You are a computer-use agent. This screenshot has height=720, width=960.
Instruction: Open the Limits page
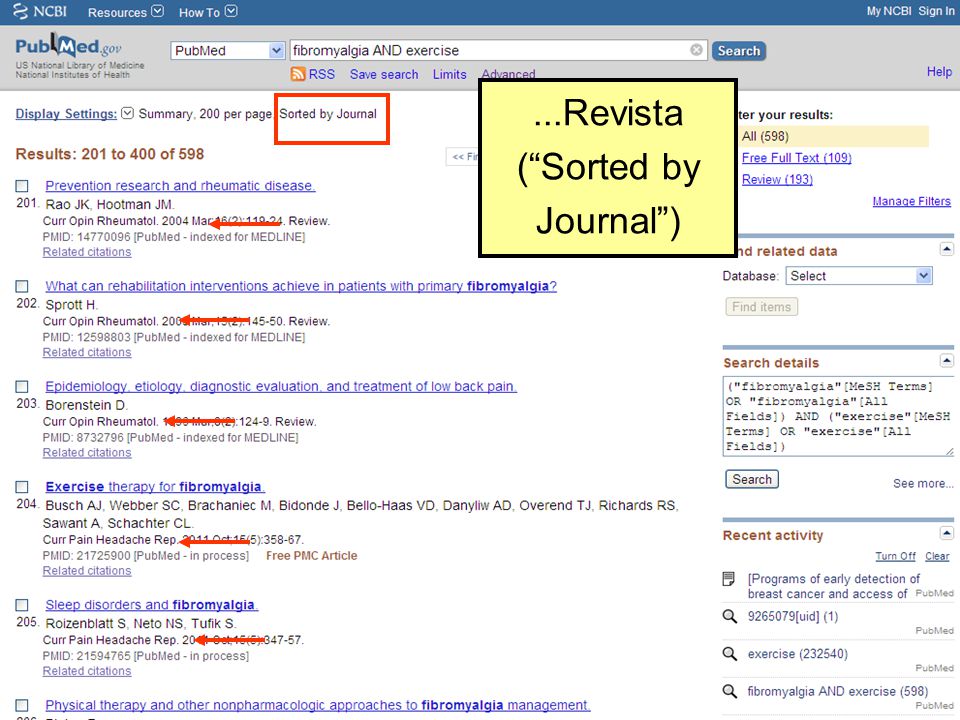(x=449, y=74)
